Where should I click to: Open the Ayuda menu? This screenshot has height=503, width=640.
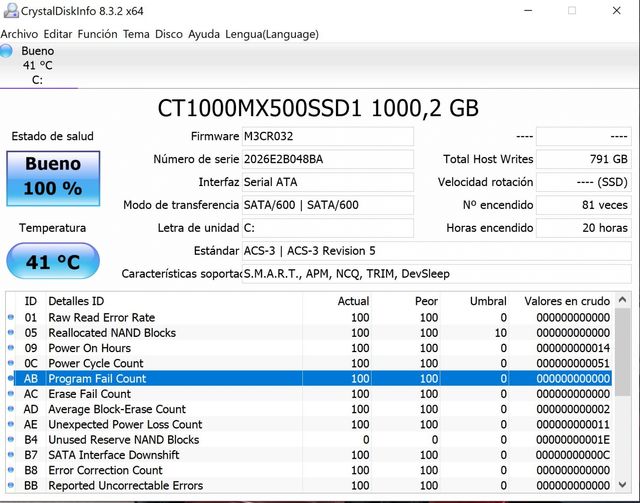(x=204, y=34)
